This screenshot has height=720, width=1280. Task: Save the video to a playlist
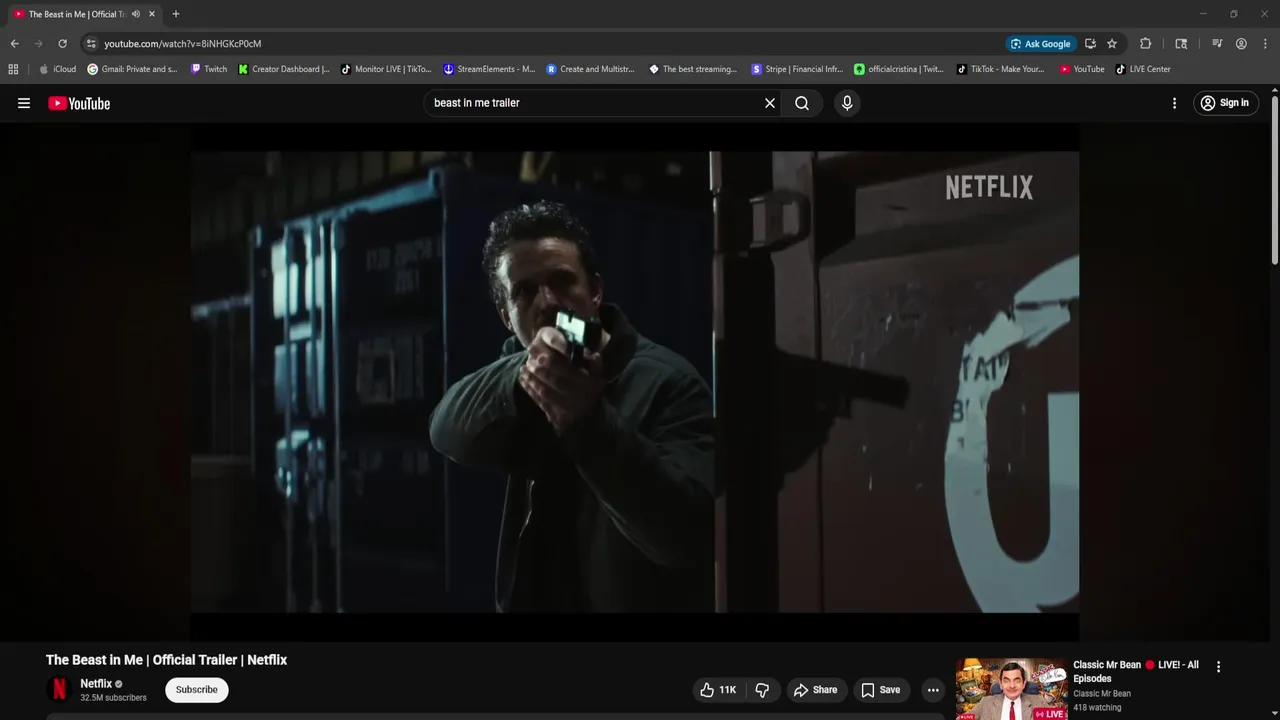coord(880,690)
